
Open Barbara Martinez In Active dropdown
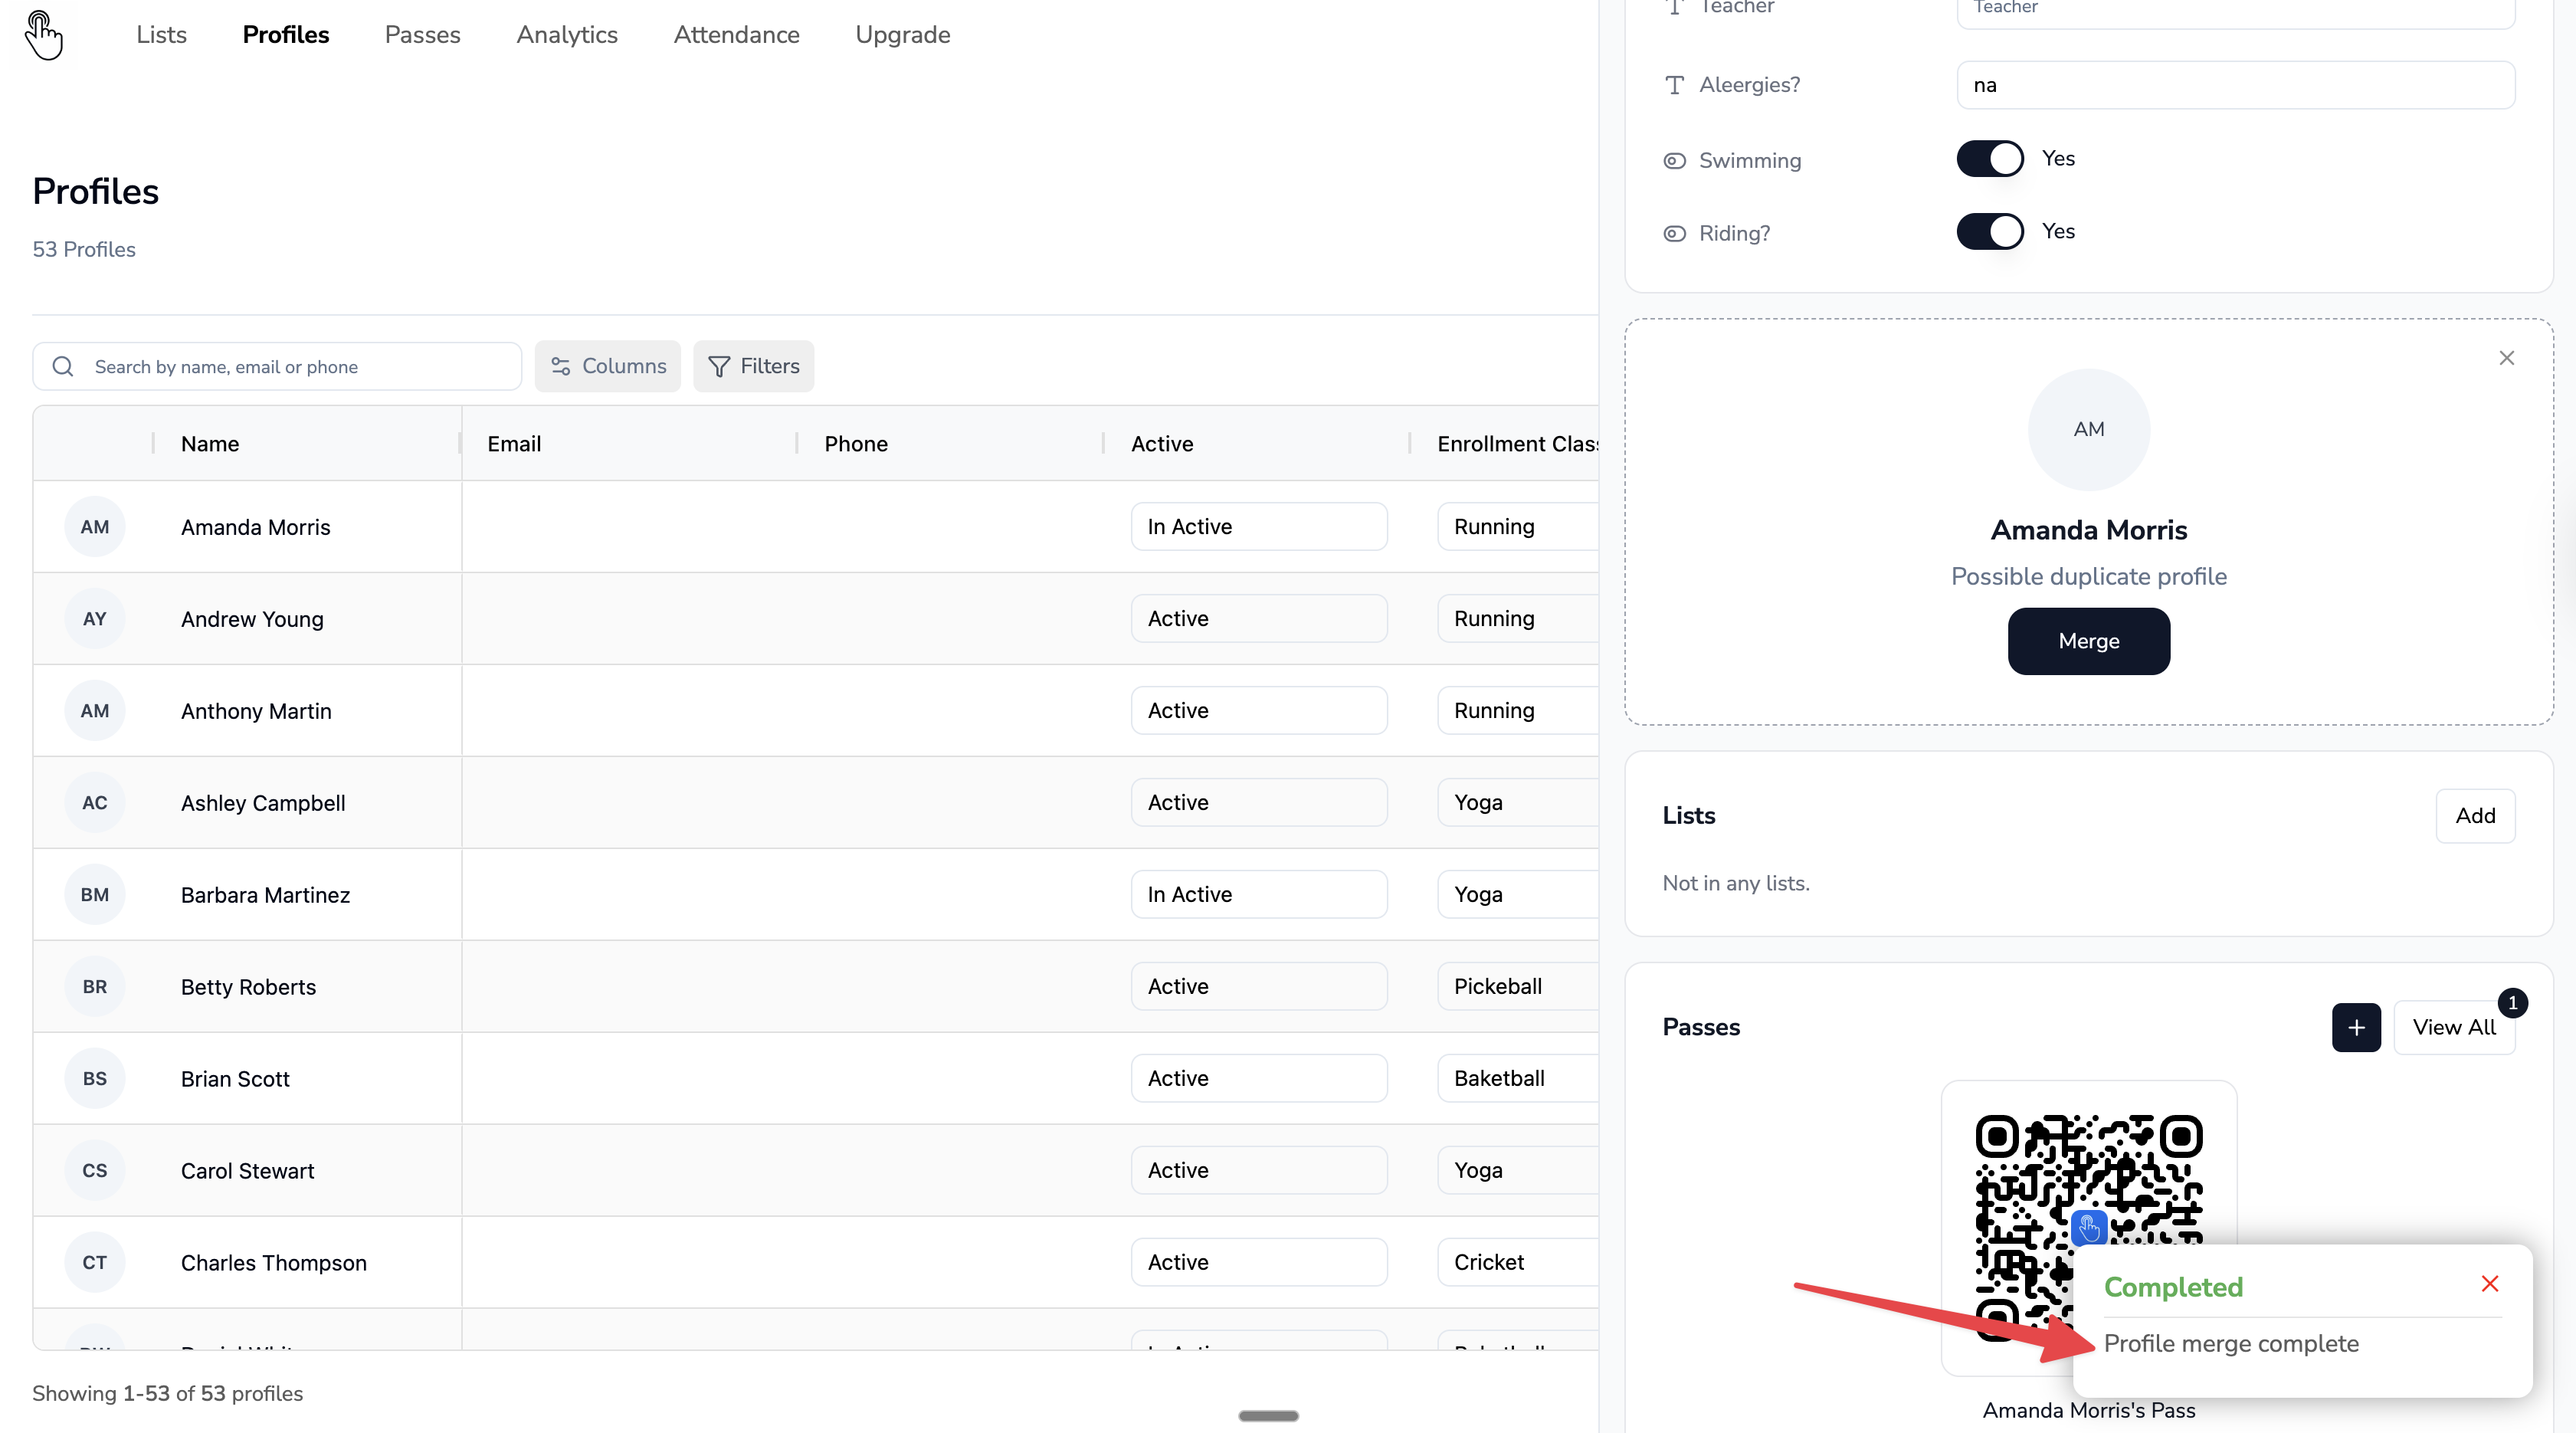[1259, 895]
